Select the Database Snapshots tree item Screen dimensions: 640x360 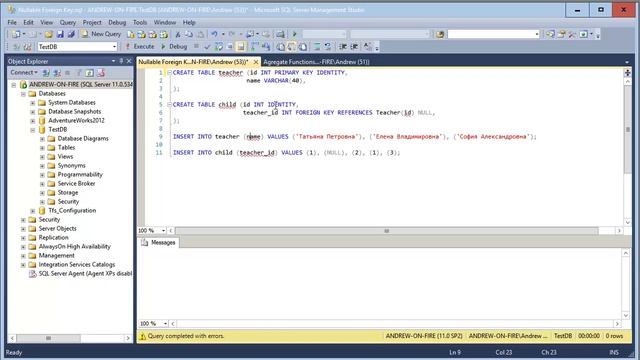(74, 111)
